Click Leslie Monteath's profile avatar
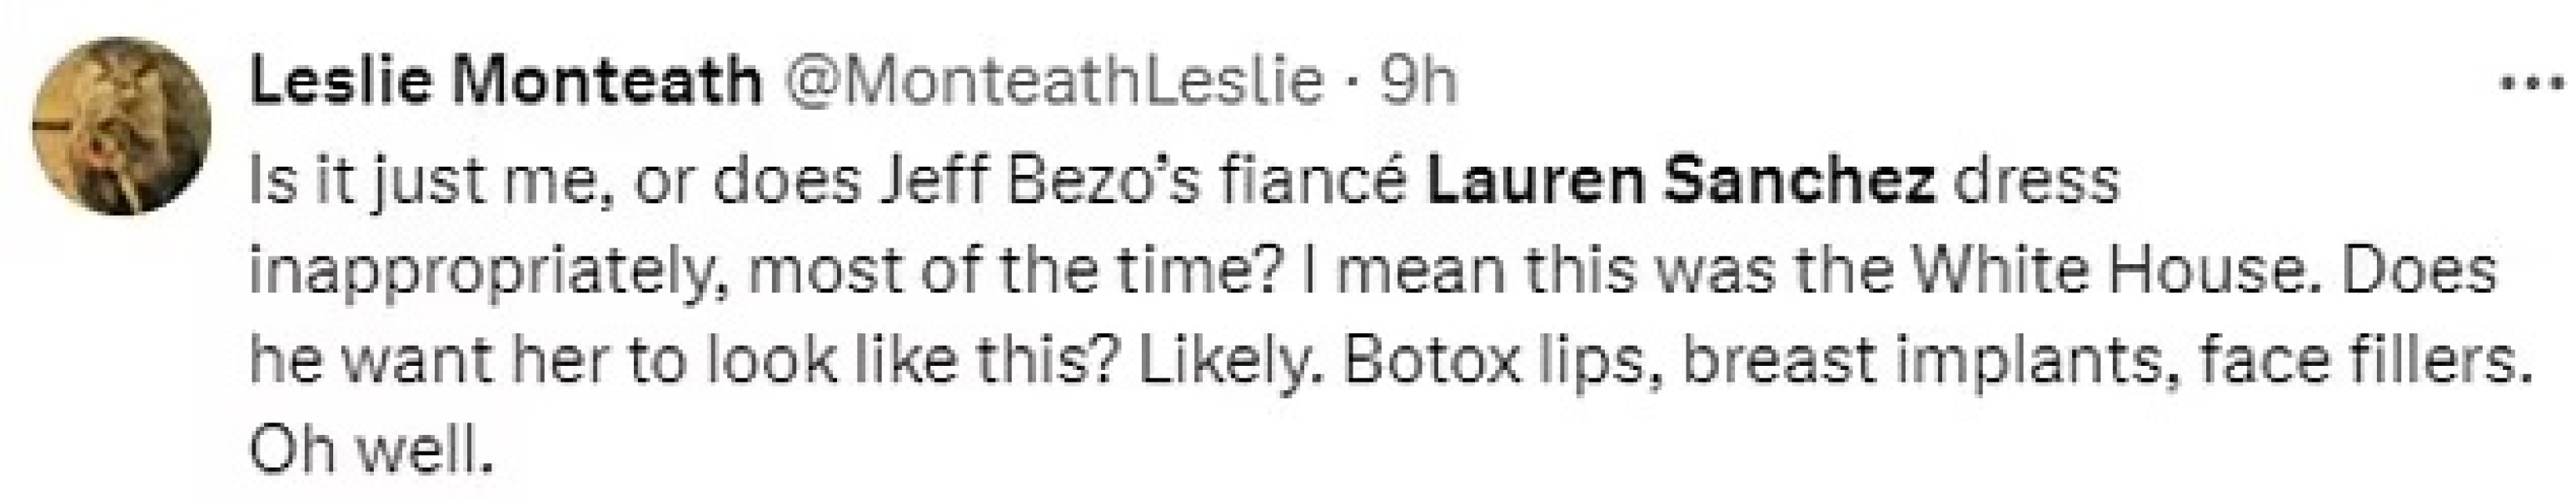 tap(122, 125)
